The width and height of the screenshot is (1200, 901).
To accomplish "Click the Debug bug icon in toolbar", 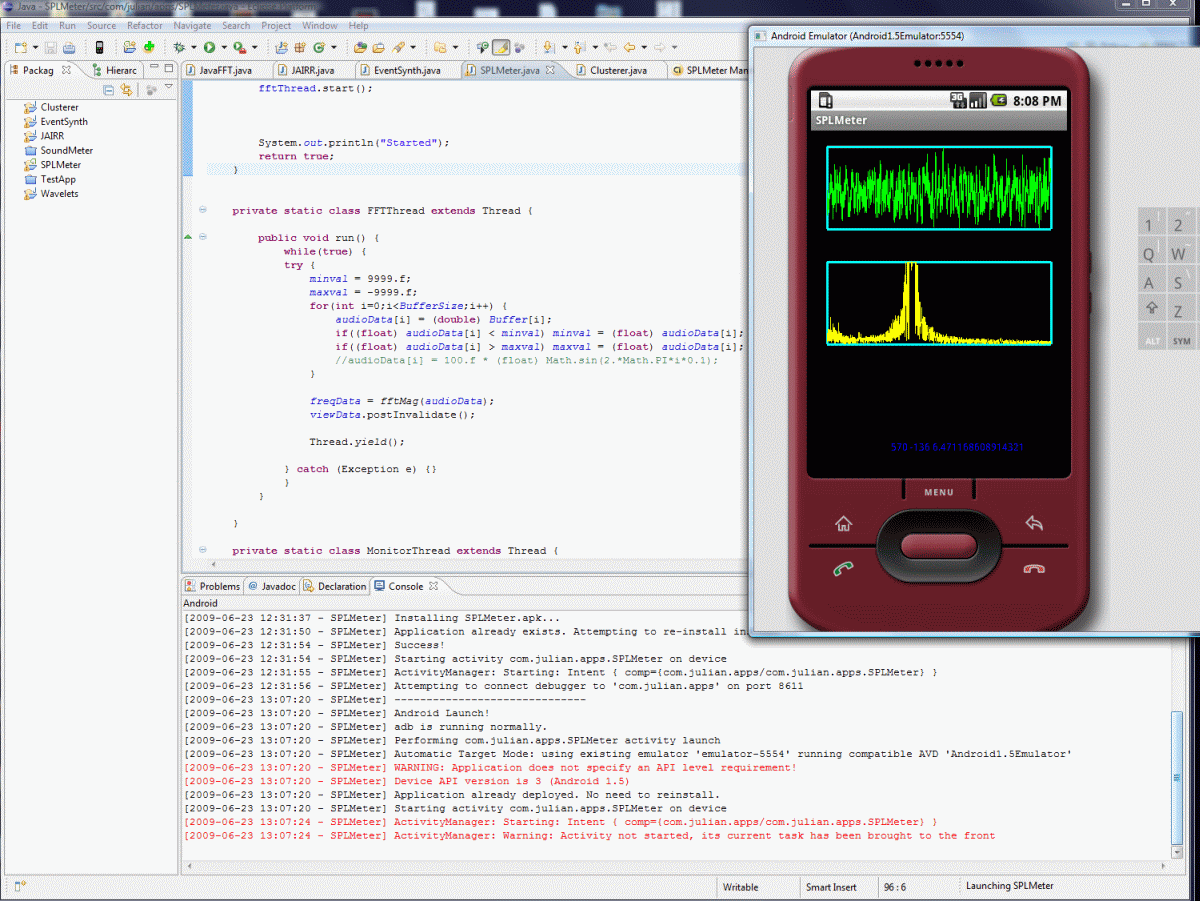I will click(179, 47).
